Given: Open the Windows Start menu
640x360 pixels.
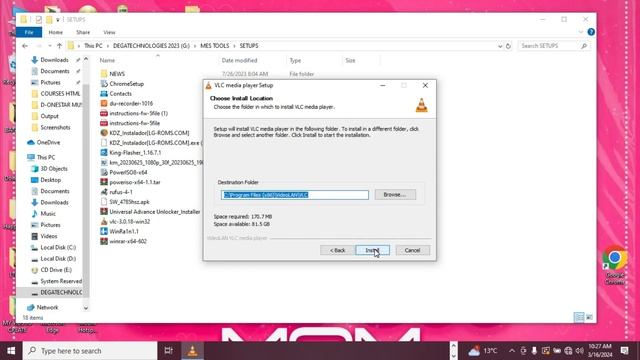Looking at the screenshot, I should [11, 351].
